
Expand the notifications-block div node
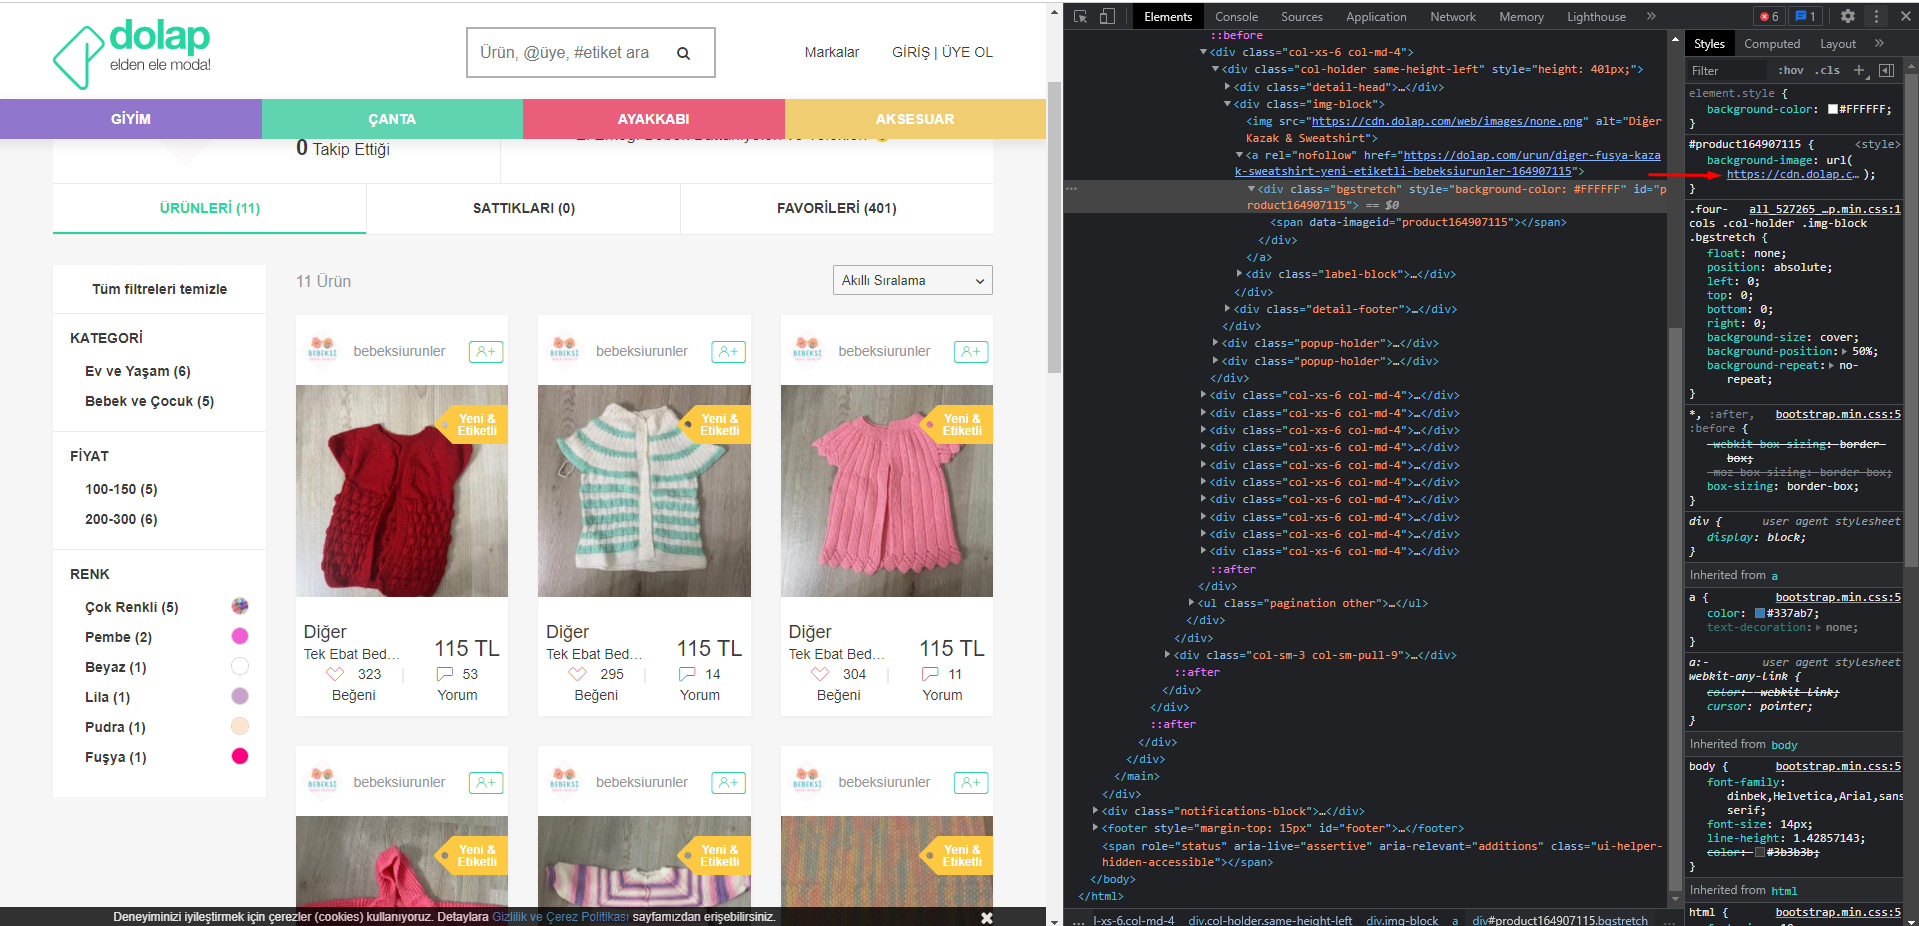[1095, 811]
